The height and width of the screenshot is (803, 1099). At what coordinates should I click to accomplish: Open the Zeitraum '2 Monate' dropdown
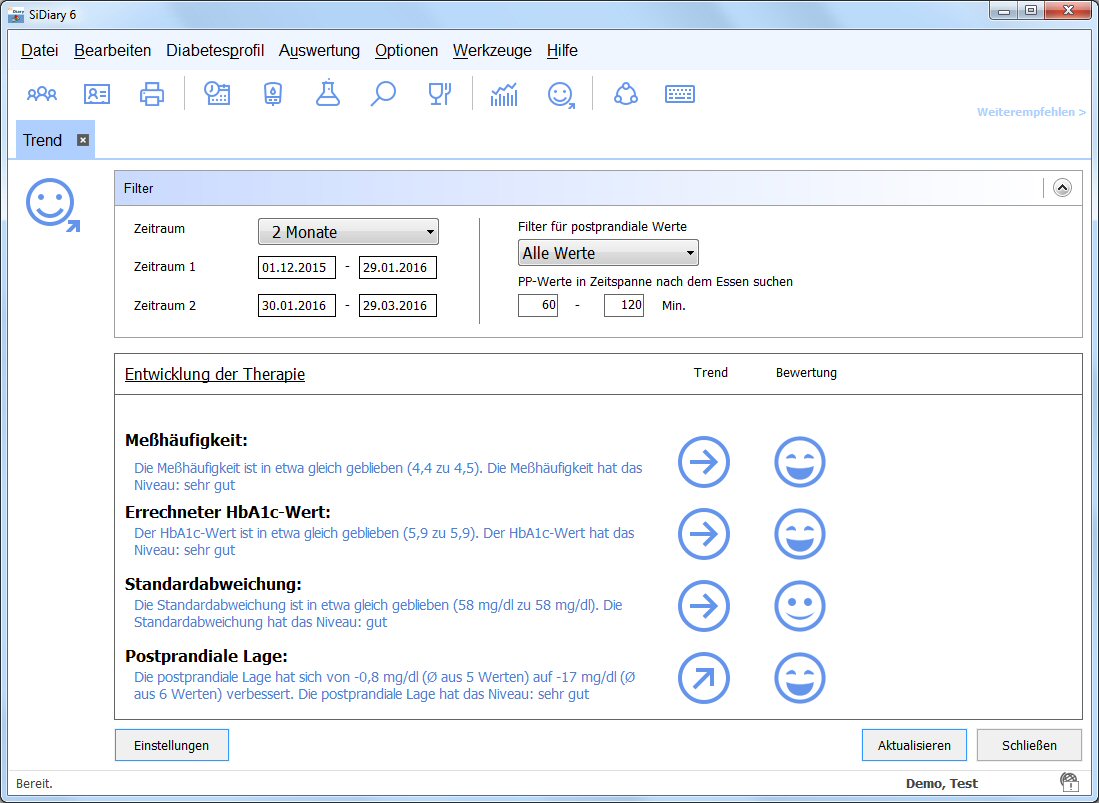tap(348, 232)
